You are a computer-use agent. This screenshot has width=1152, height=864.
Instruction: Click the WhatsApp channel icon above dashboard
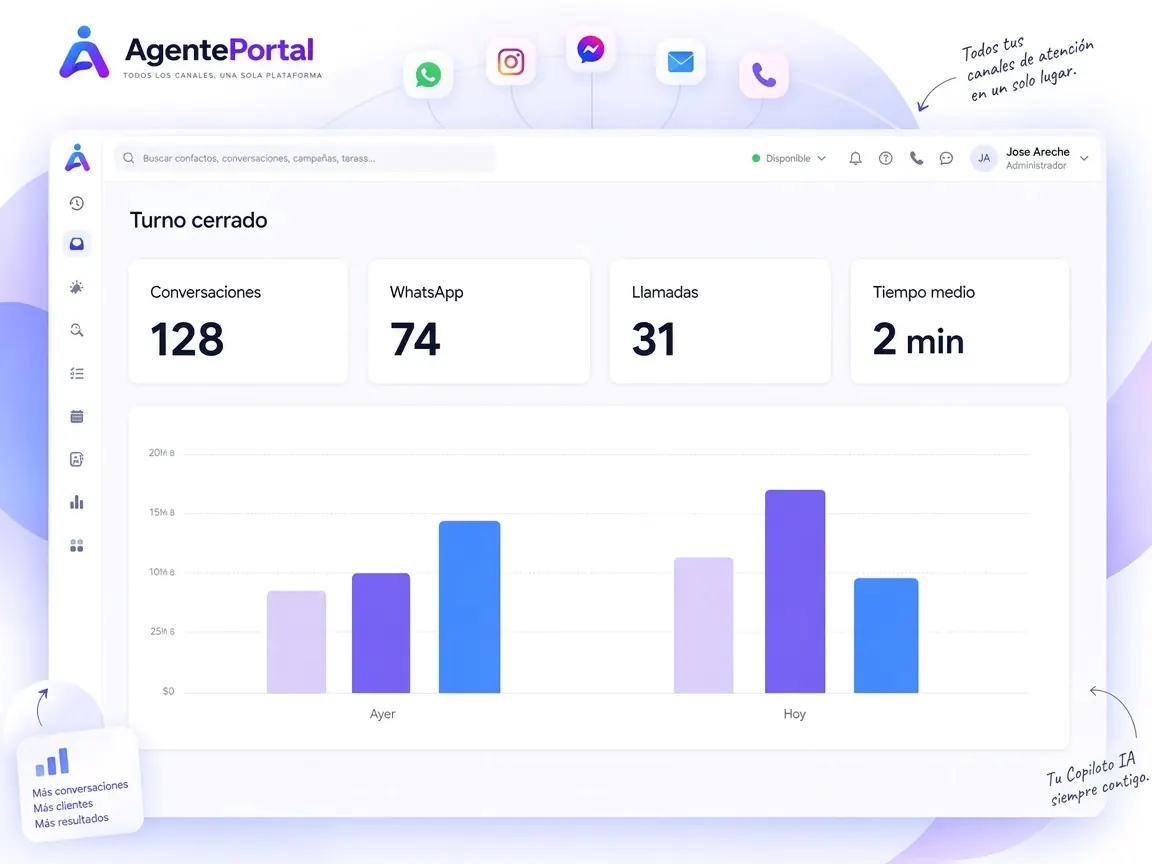point(428,75)
